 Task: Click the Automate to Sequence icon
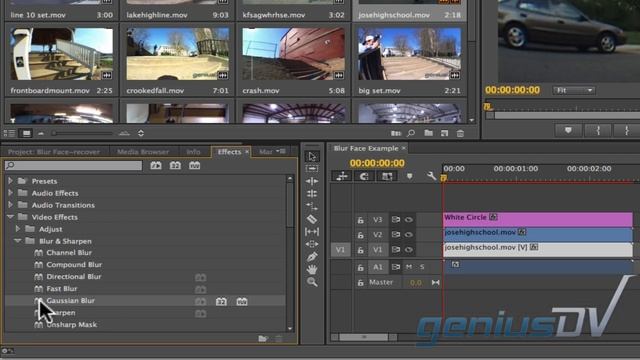[x=396, y=133]
